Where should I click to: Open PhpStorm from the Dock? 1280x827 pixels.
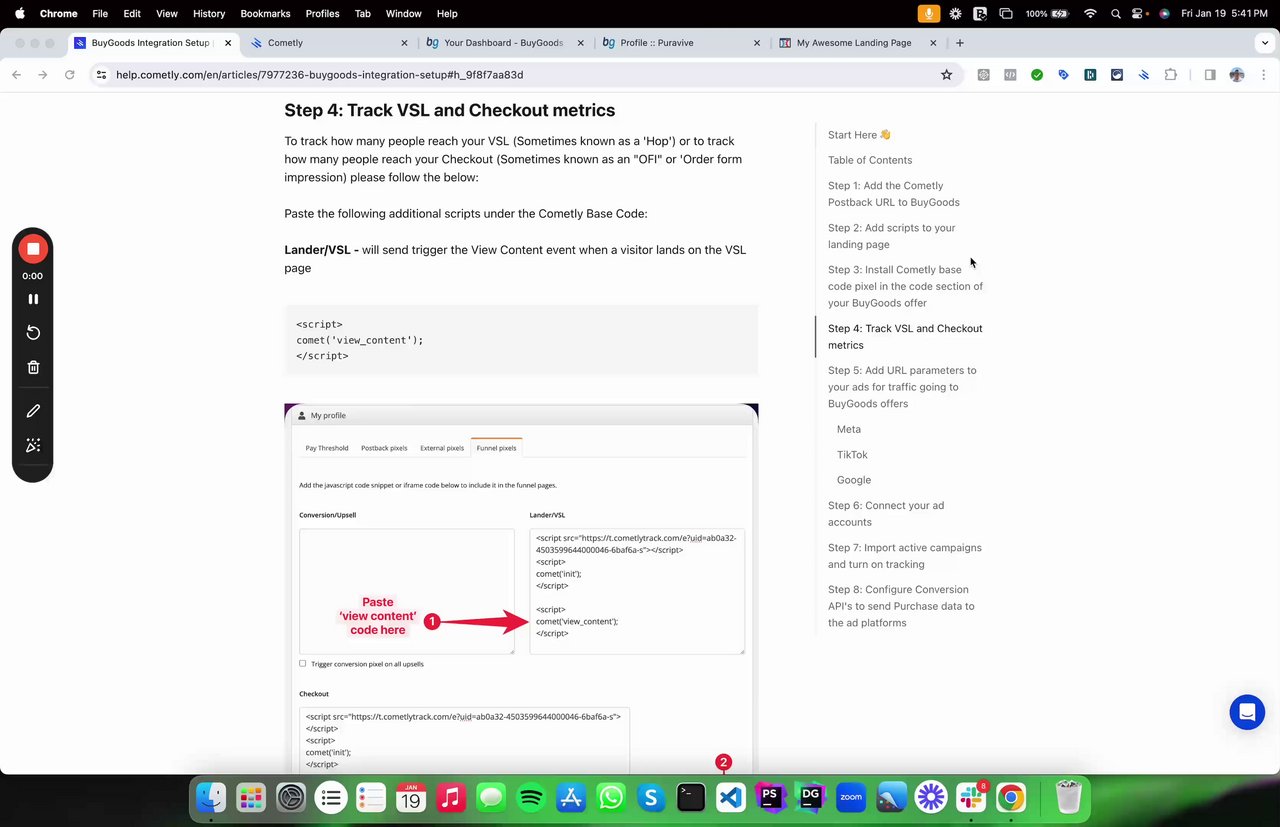pos(771,797)
